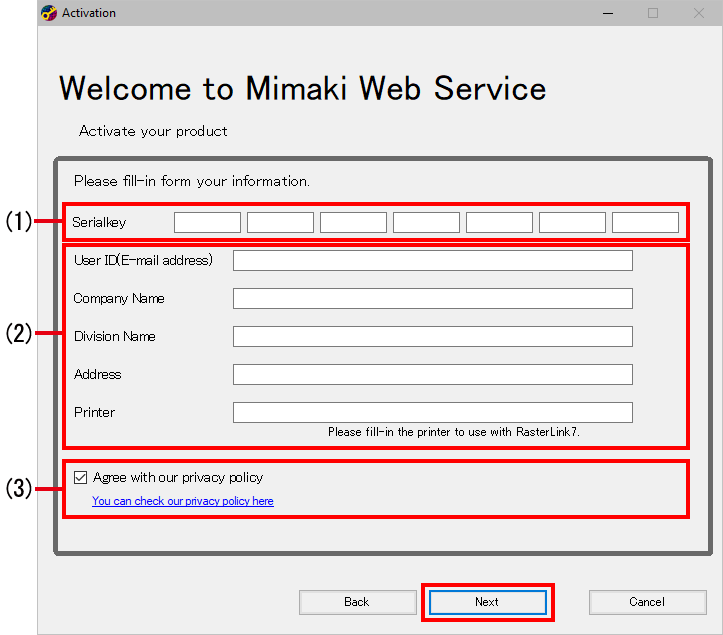Focus the Address field
Screen dimensions: 723x635
(433, 374)
